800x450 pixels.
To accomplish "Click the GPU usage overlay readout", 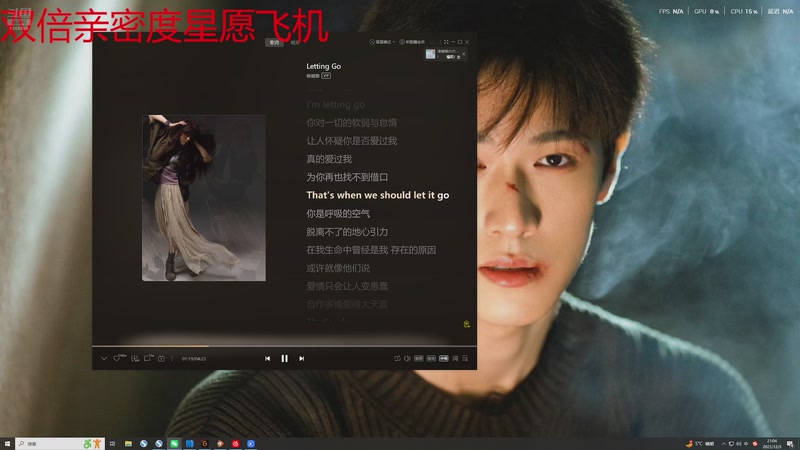I will pyautogui.click(x=706, y=11).
